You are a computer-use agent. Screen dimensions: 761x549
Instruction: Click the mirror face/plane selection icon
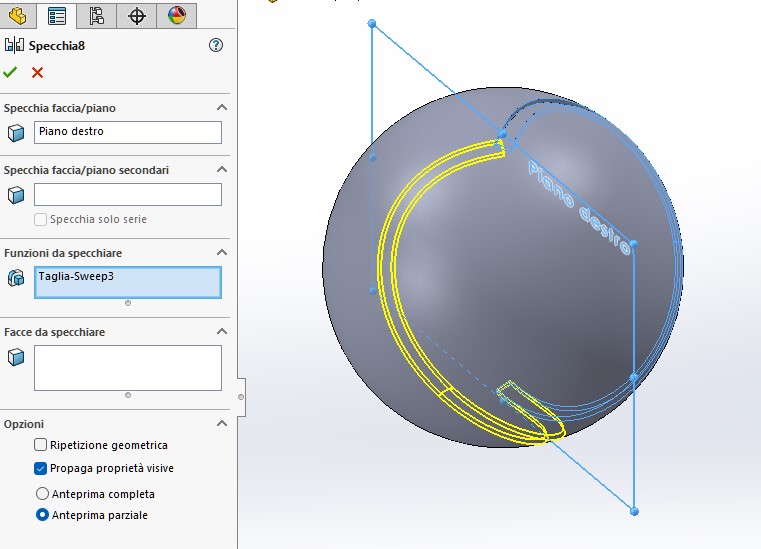point(16,133)
